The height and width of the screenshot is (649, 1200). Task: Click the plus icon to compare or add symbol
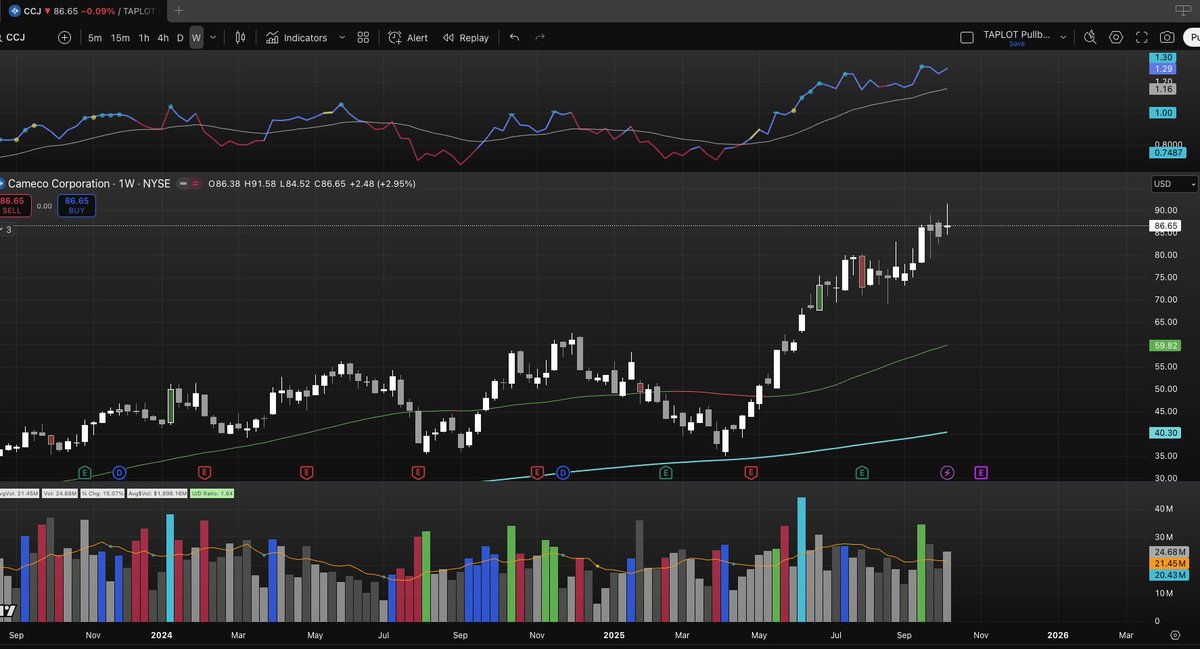point(65,38)
